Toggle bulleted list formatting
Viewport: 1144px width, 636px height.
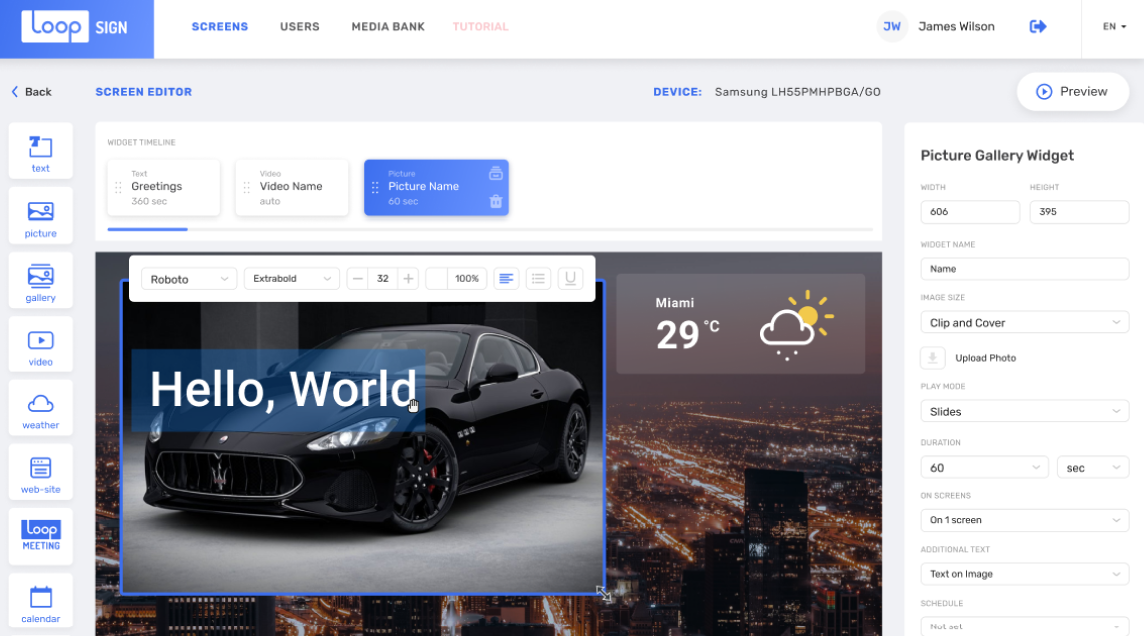[538, 279]
